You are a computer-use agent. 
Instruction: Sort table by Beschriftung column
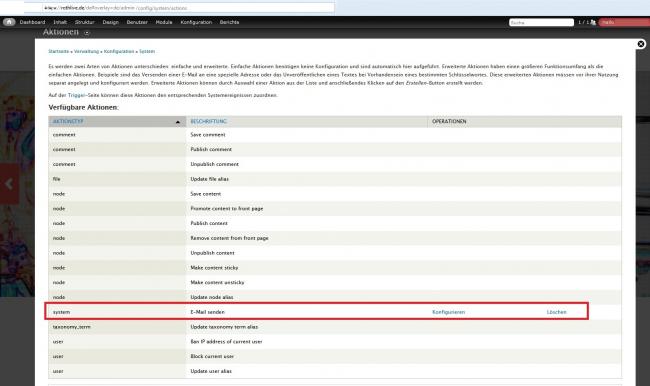click(x=209, y=121)
